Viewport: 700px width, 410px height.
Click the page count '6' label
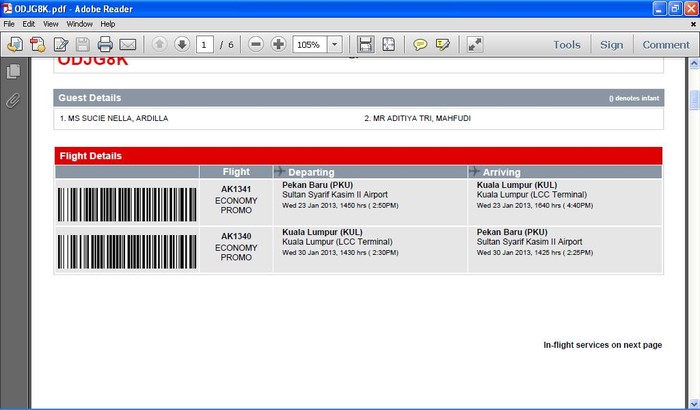pos(230,45)
